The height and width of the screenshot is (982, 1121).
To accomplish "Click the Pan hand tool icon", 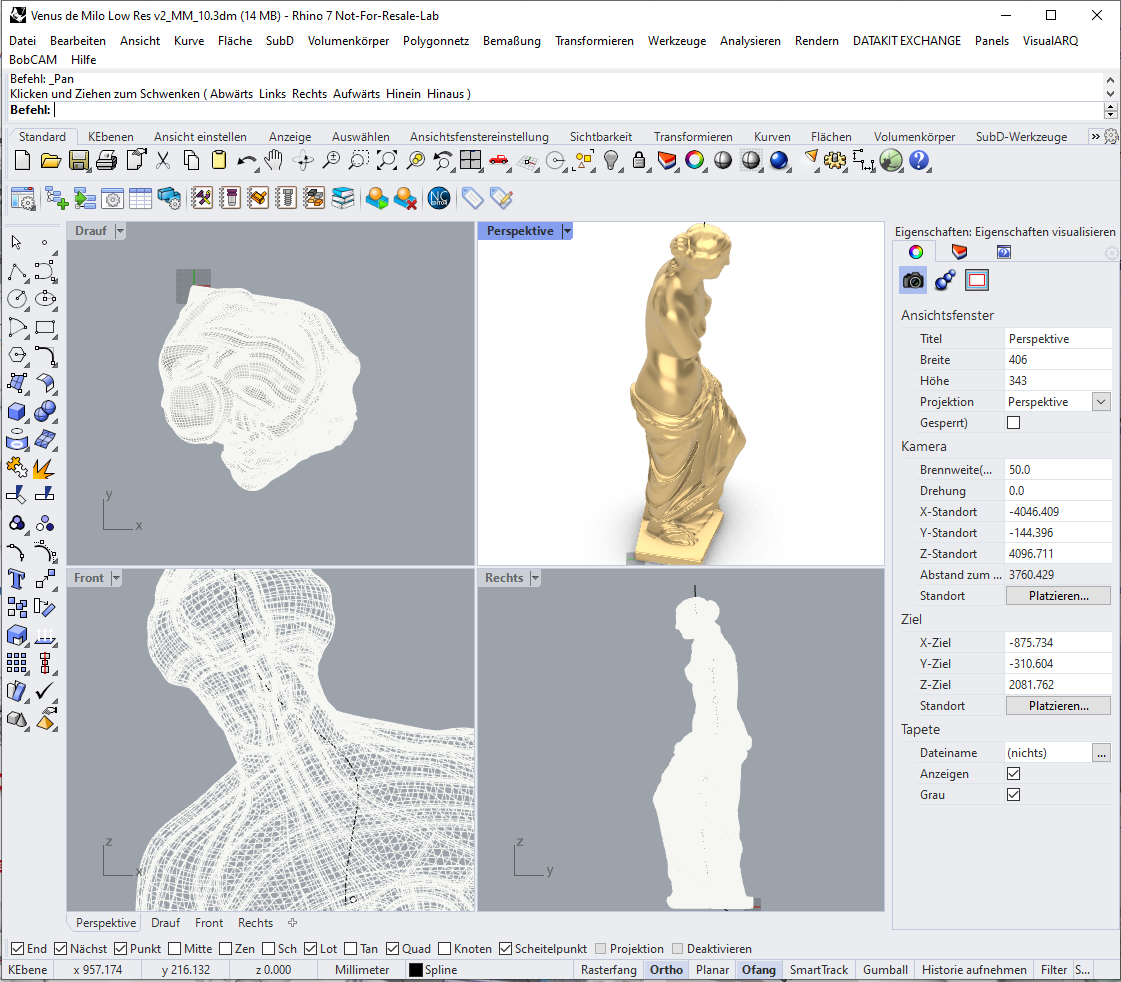I will pos(274,160).
